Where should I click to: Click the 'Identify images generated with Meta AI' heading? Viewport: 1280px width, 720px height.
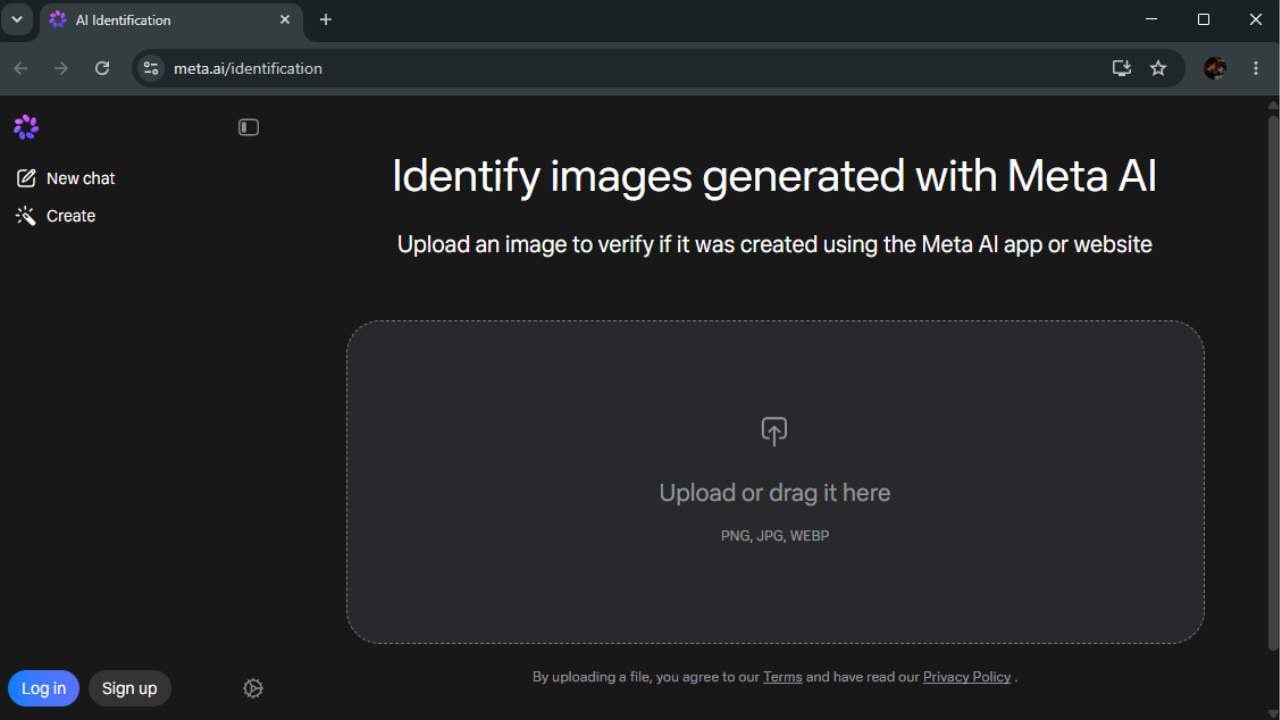click(774, 176)
